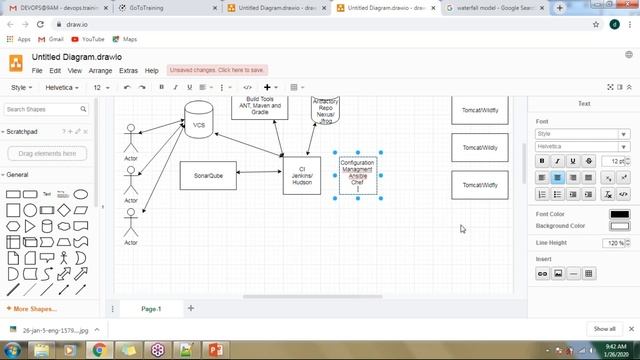Screen dimensions: 640x360
Task: Add new page with plus button
Action: coord(191,308)
